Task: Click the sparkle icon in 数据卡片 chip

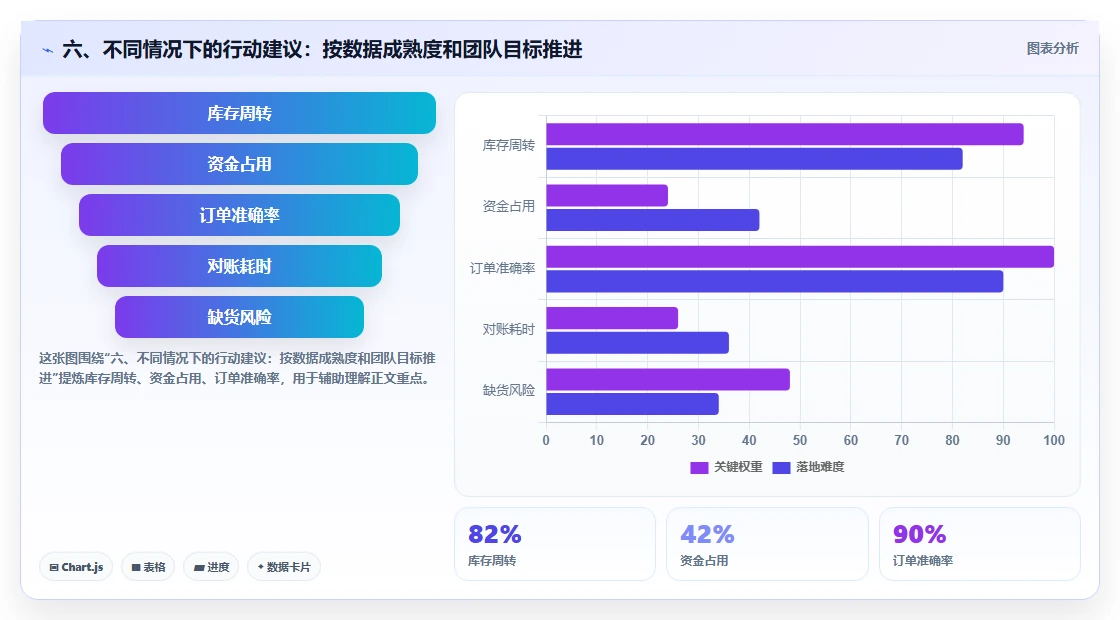Action: [261, 567]
